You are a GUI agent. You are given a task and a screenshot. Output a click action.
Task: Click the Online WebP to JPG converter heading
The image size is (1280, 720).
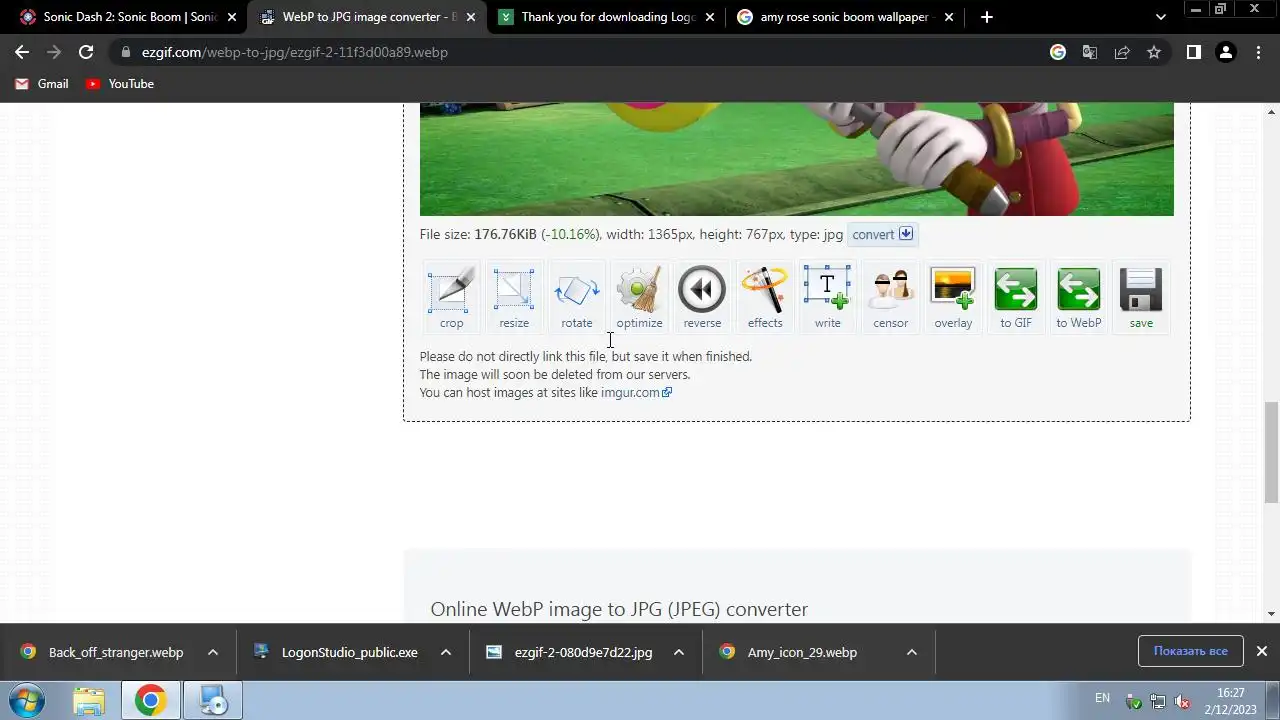pyautogui.click(x=619, y=609)
